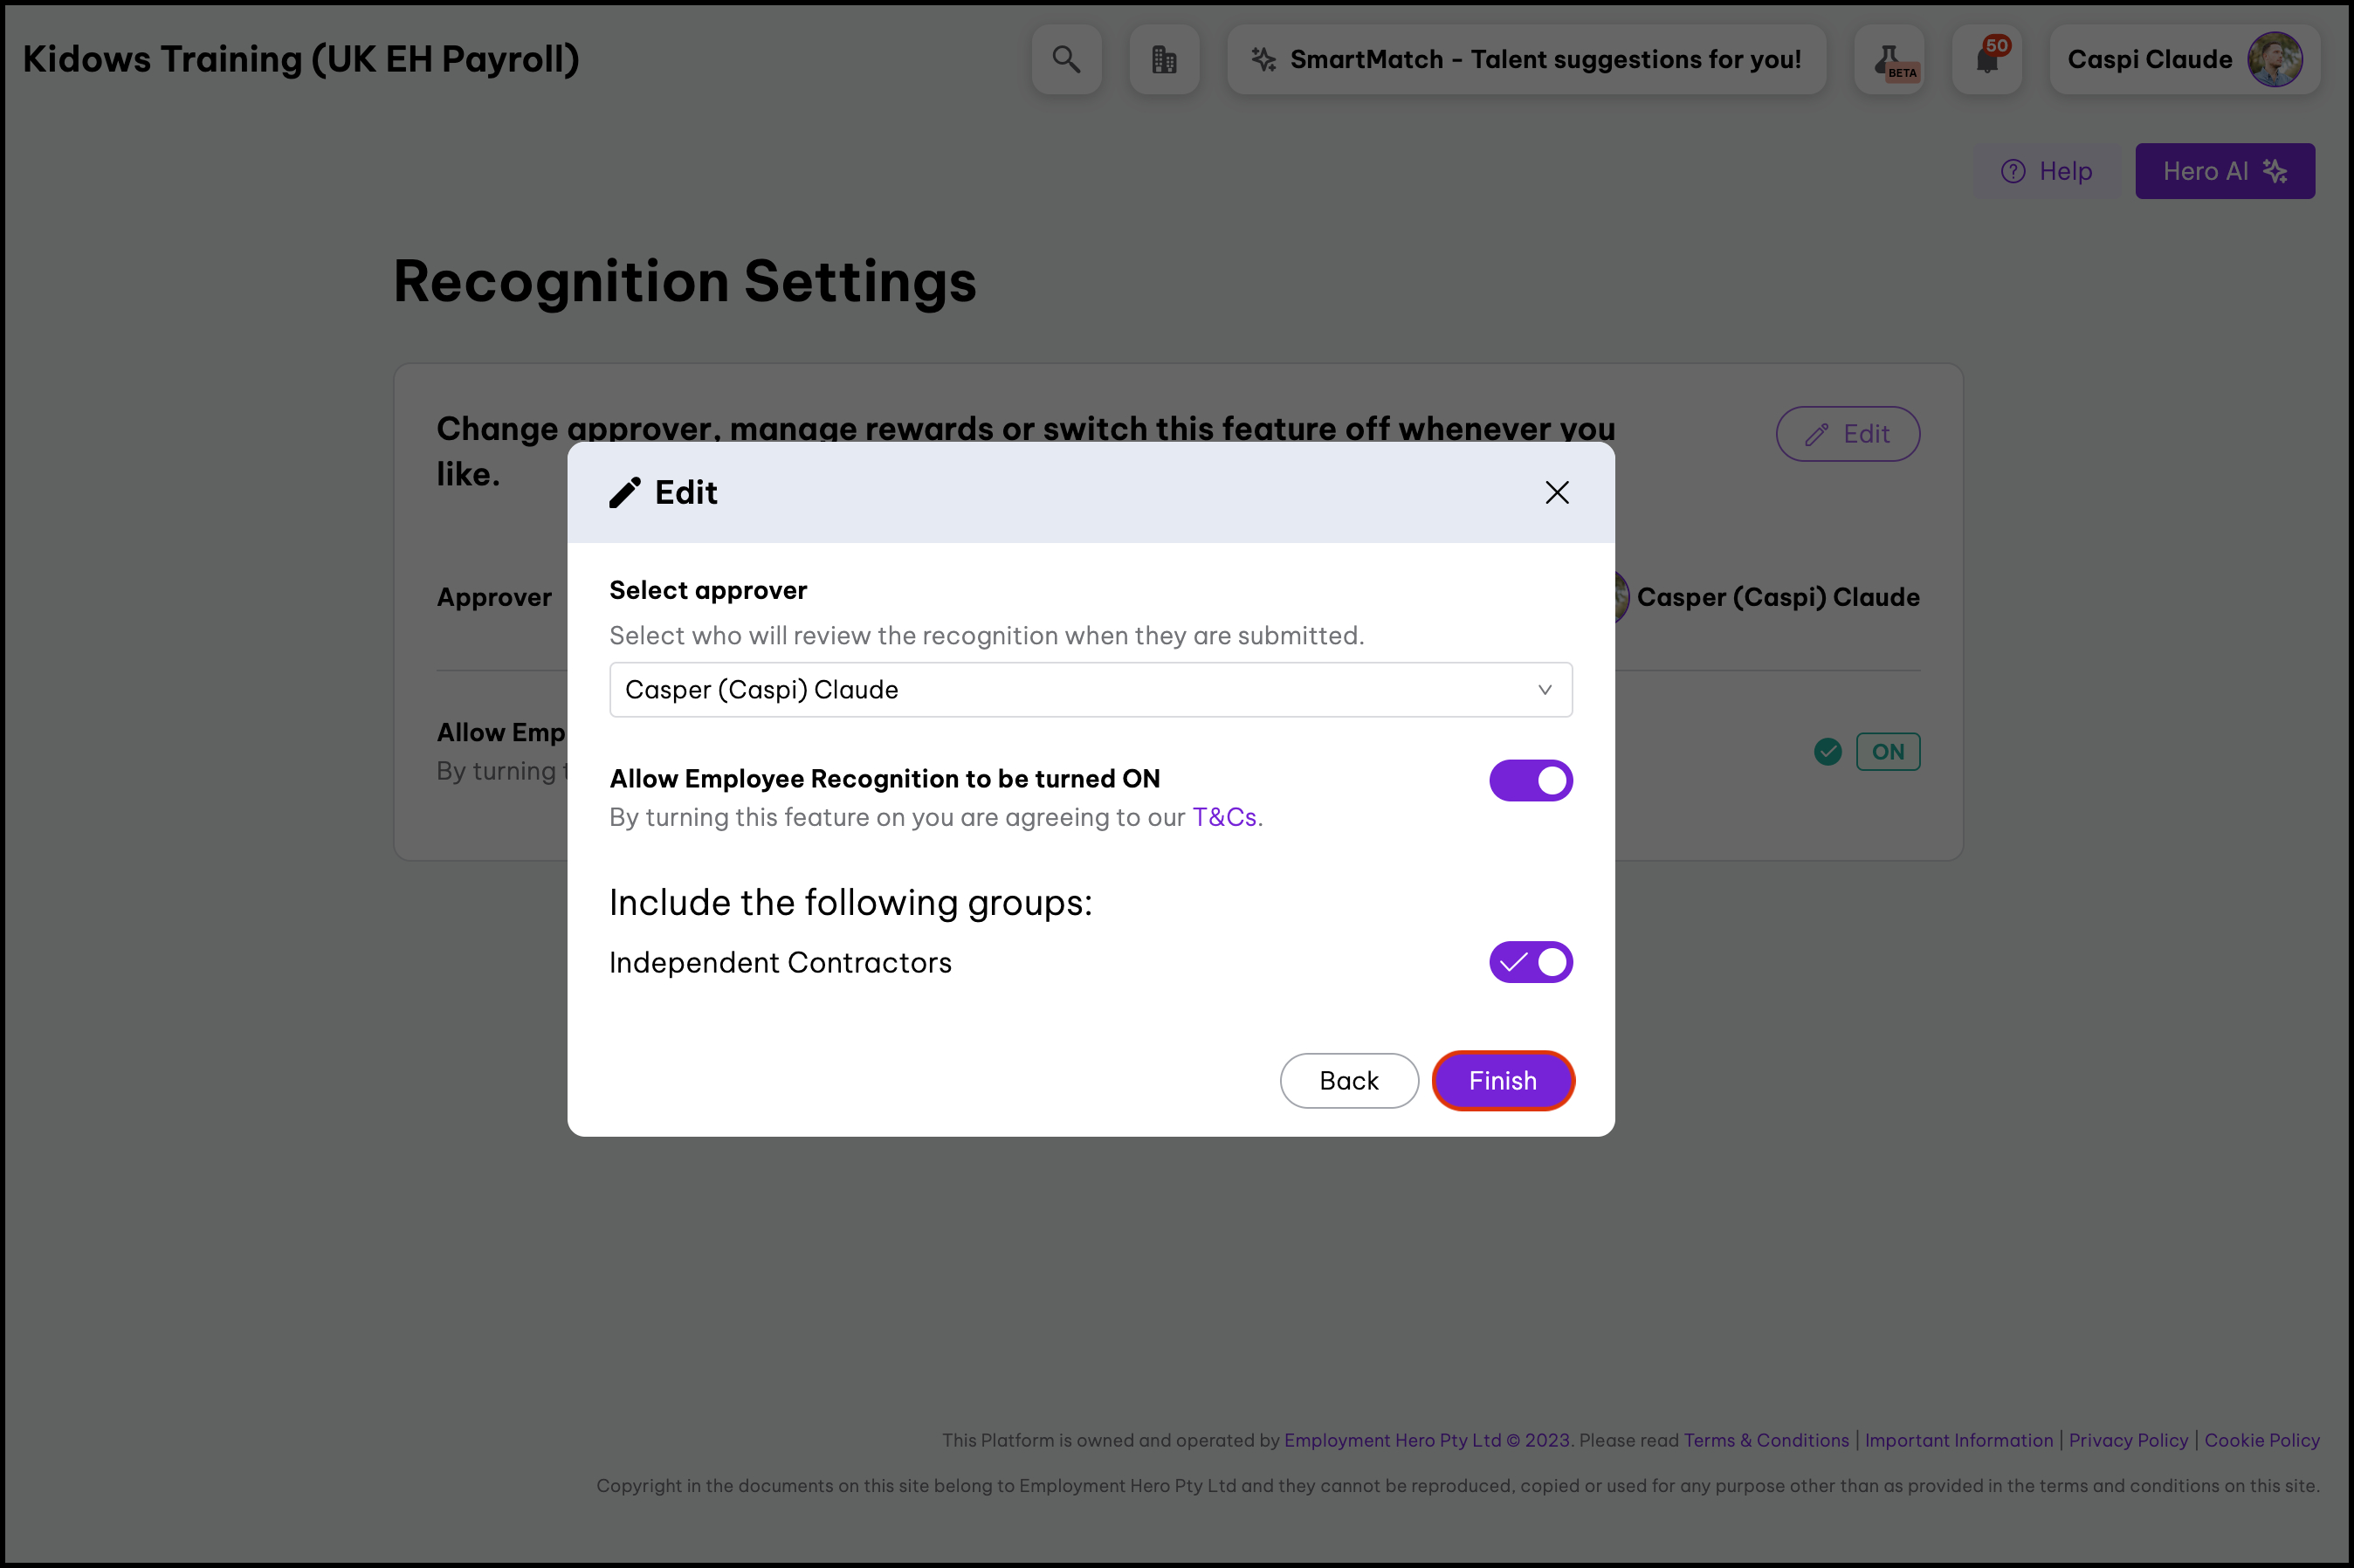Open Privacy Policy footer link
The width and height of the screenshot is (2354, 1568).
pos(2128,1440)
